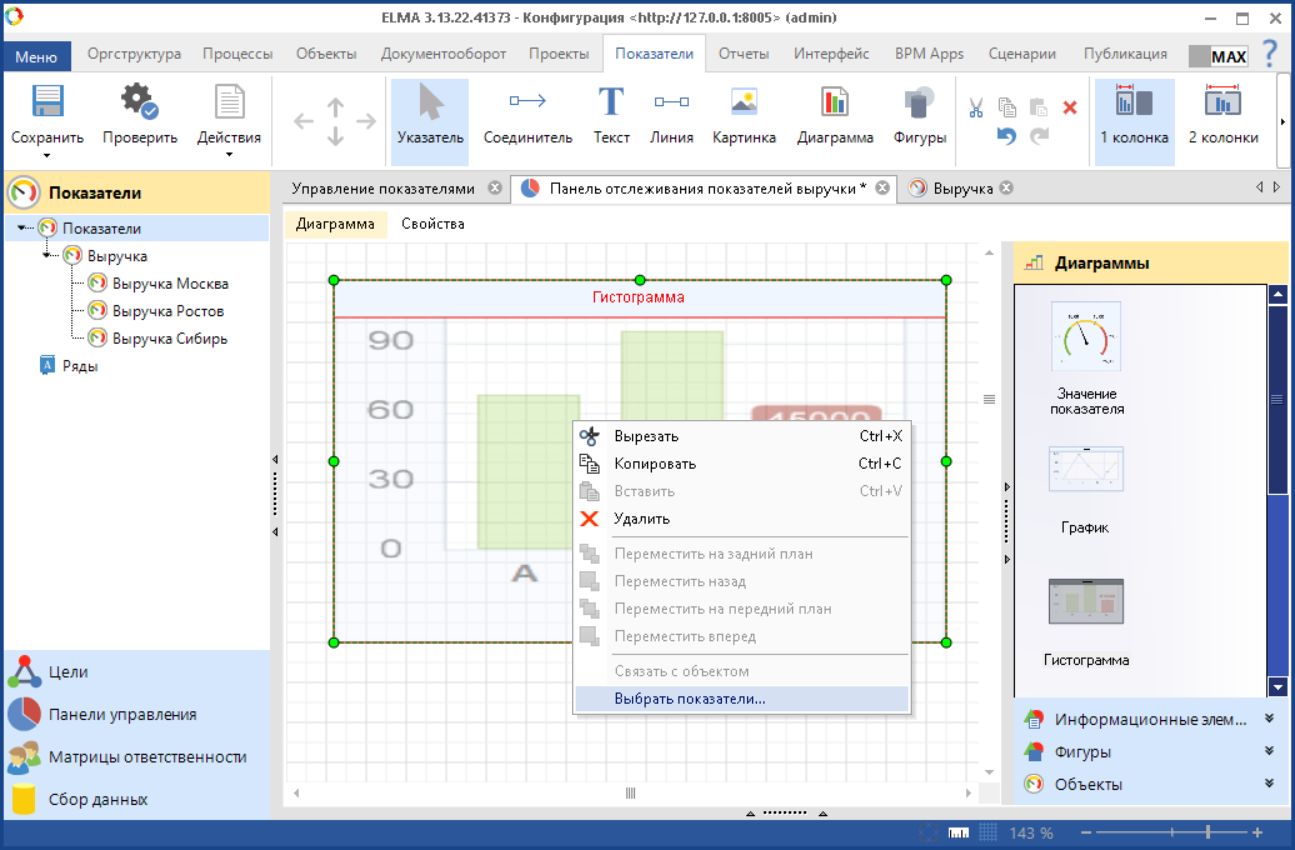
Task: Select Выручка Ростов in the tree
Action: point(168,311)
